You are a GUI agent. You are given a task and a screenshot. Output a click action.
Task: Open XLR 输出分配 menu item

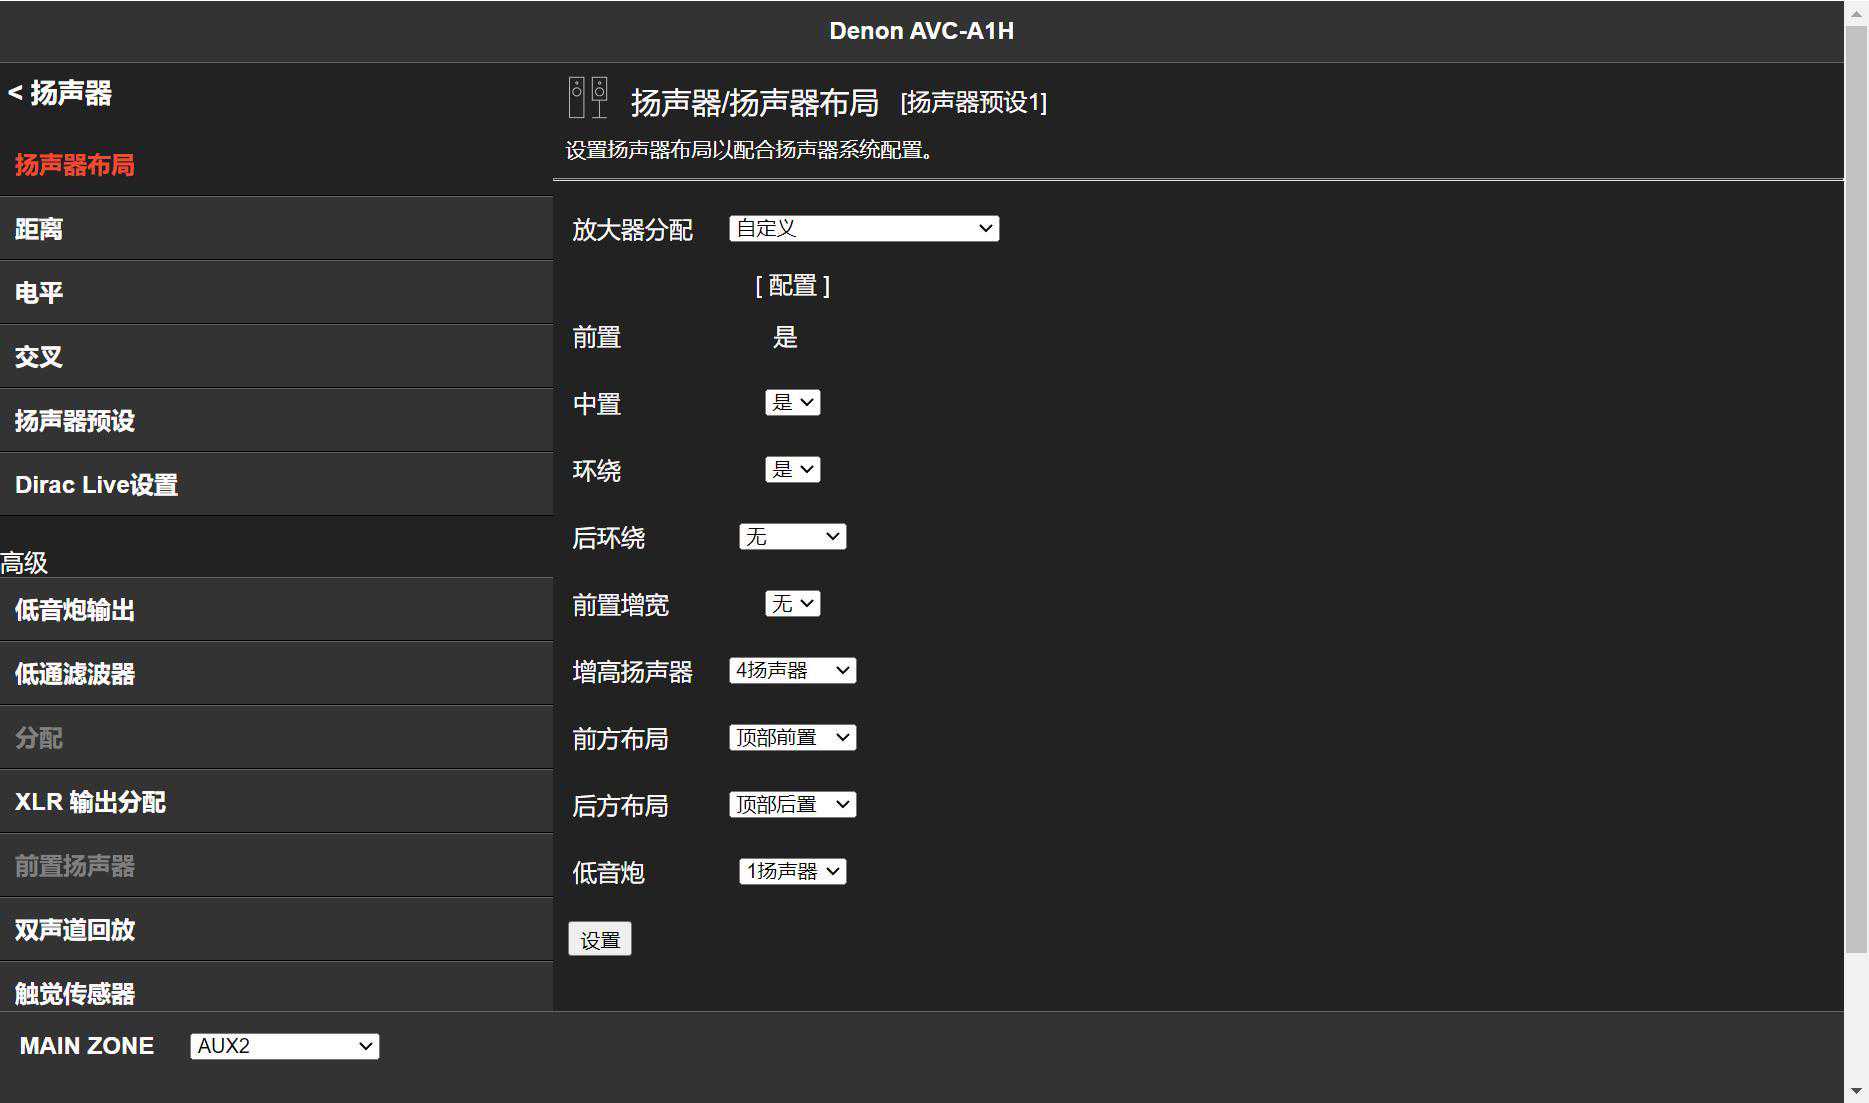90,802
